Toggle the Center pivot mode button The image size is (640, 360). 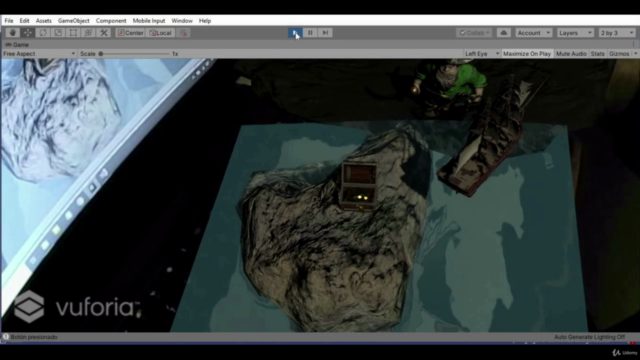pos(130,33)
